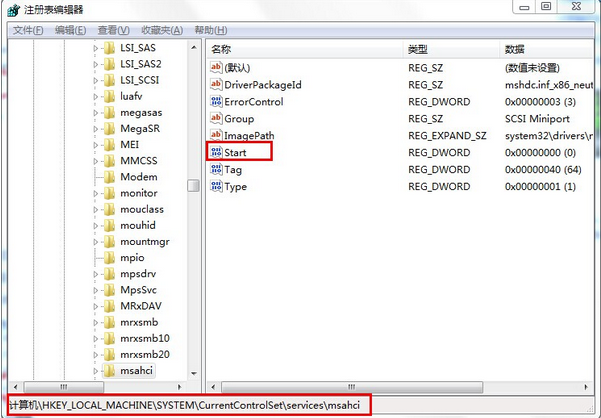Click the DriverPackageId string icon
601x418 pixels.
(x=215, y=85)
